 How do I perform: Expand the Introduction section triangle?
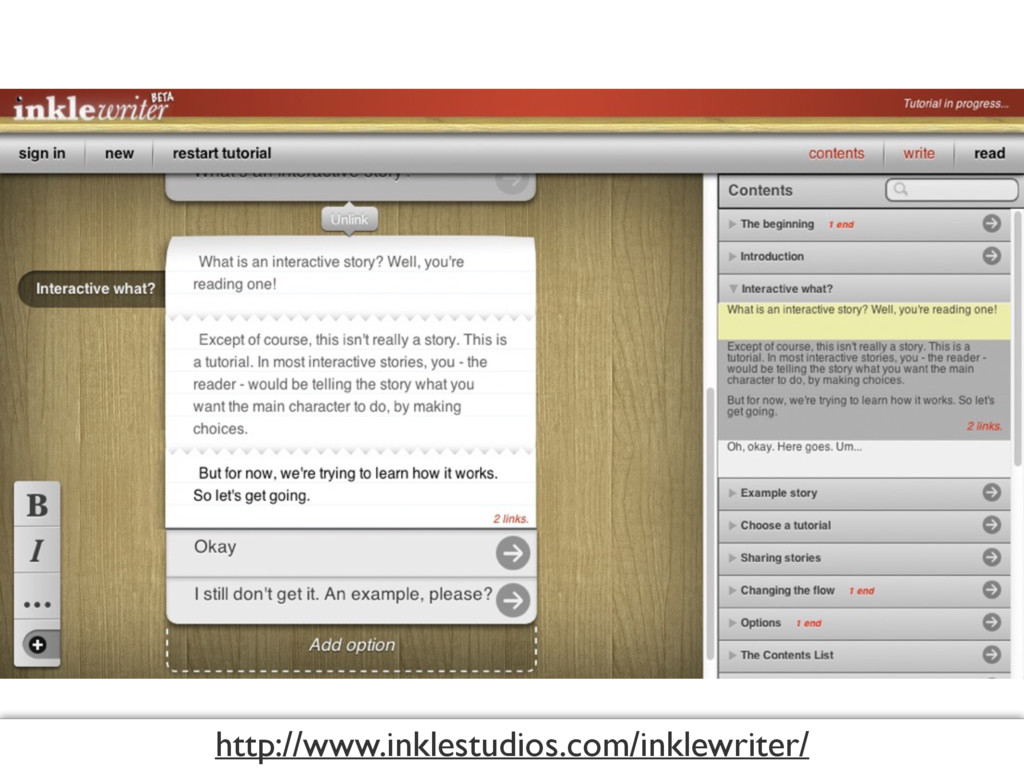coord(732,257)
